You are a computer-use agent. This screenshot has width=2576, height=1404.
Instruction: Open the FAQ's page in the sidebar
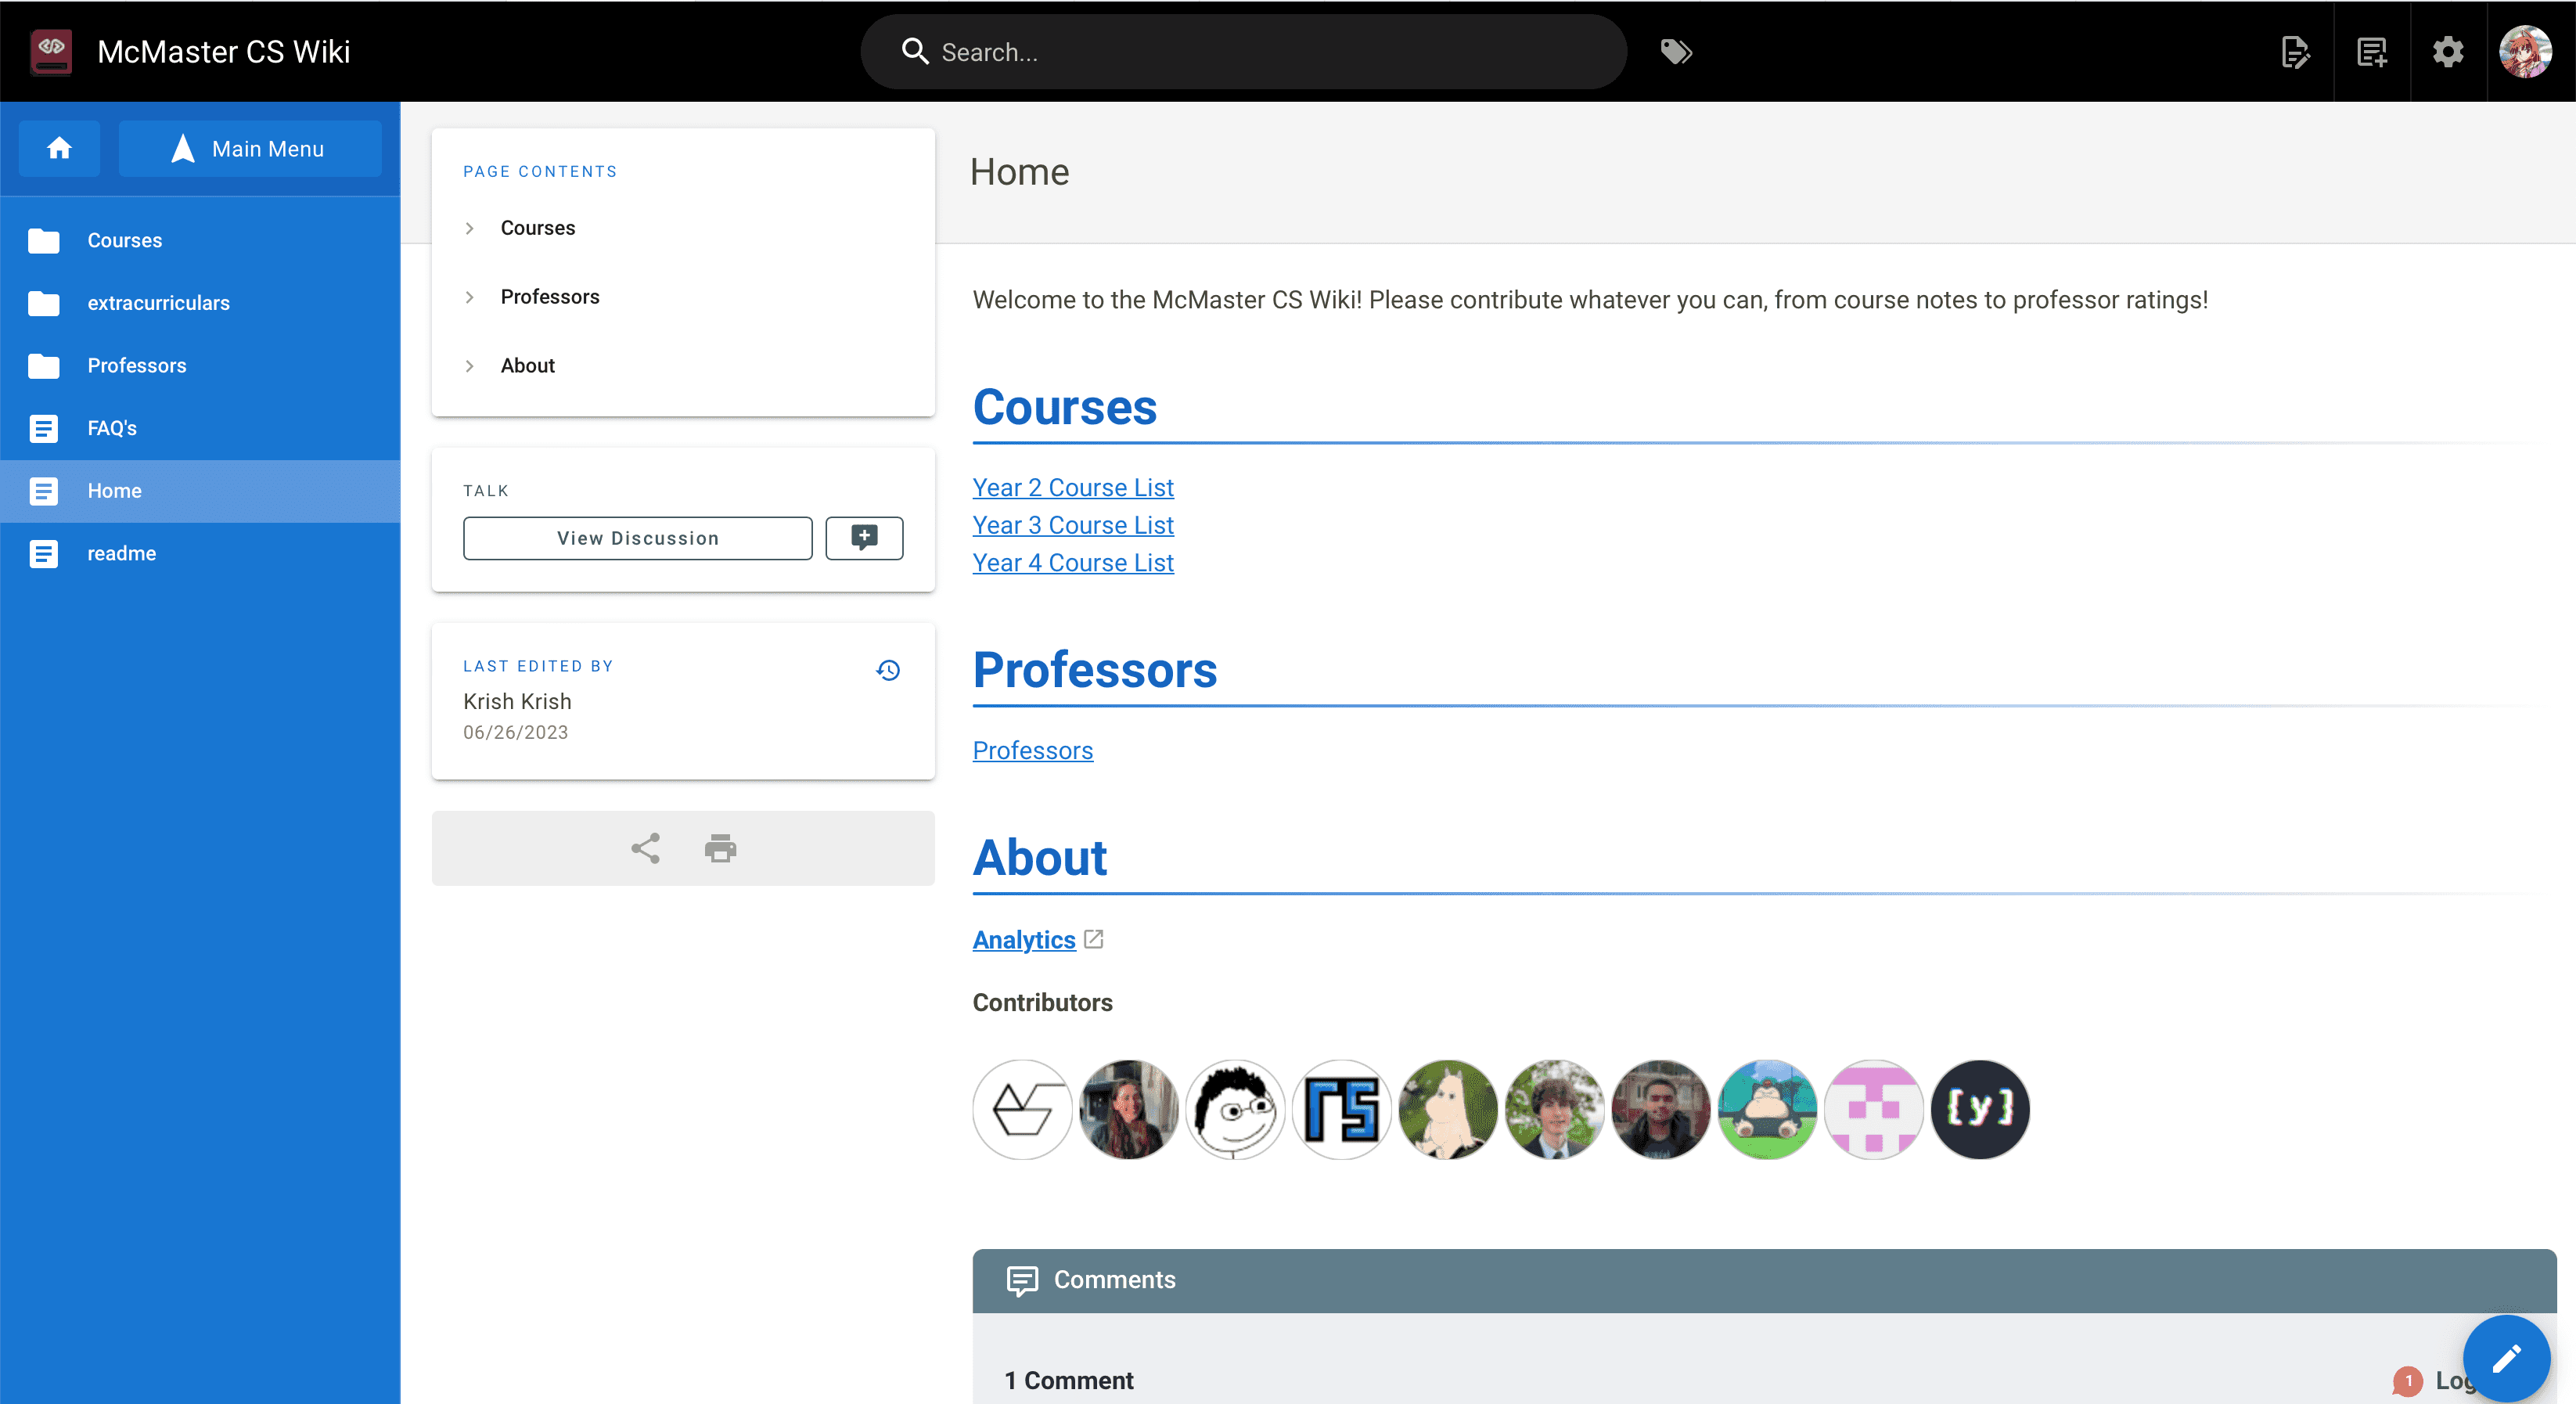click(200, 428)
